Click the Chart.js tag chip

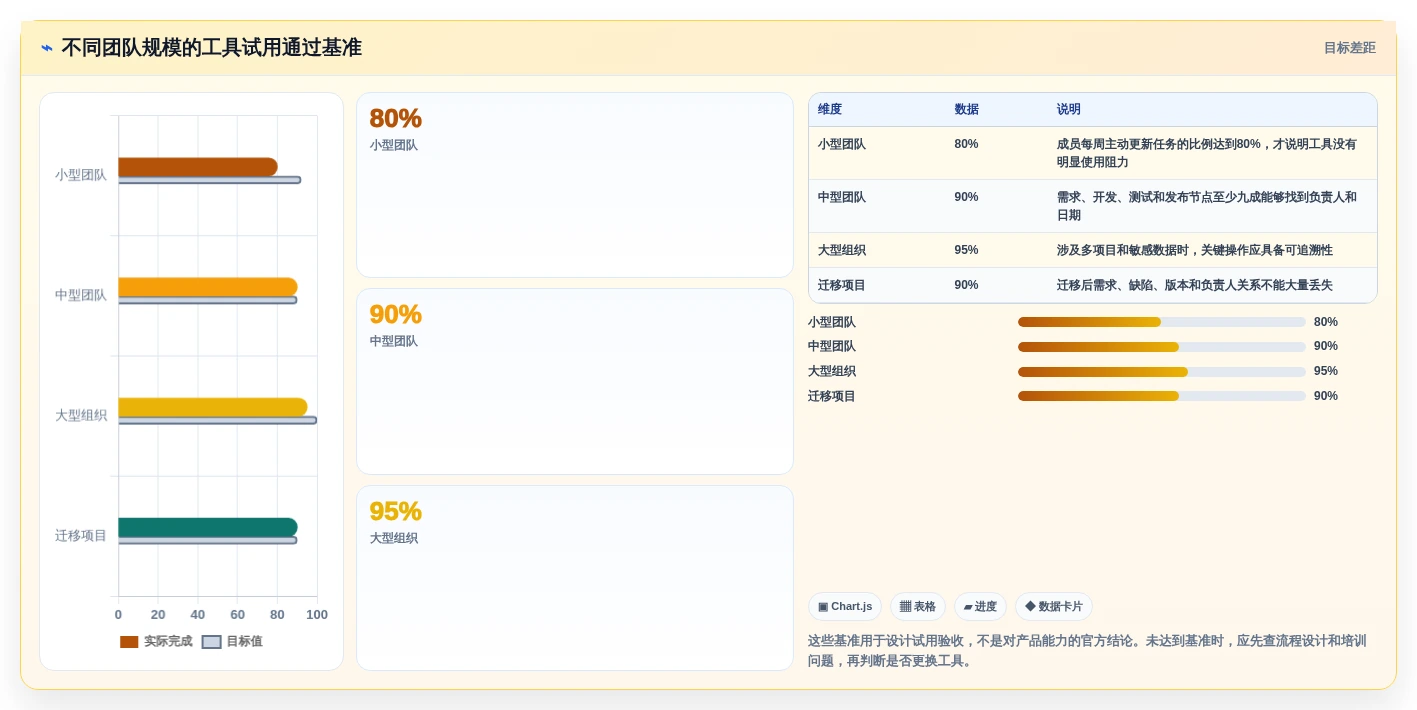tap(845, 606)
